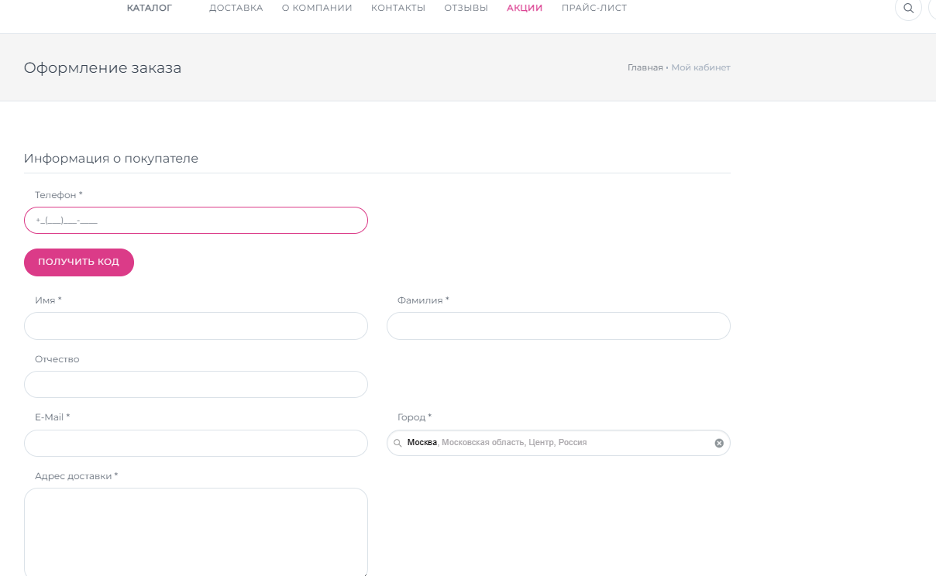
Task: Navigate to КОНТАКТЫ
Action: click(x=398, y=8)
